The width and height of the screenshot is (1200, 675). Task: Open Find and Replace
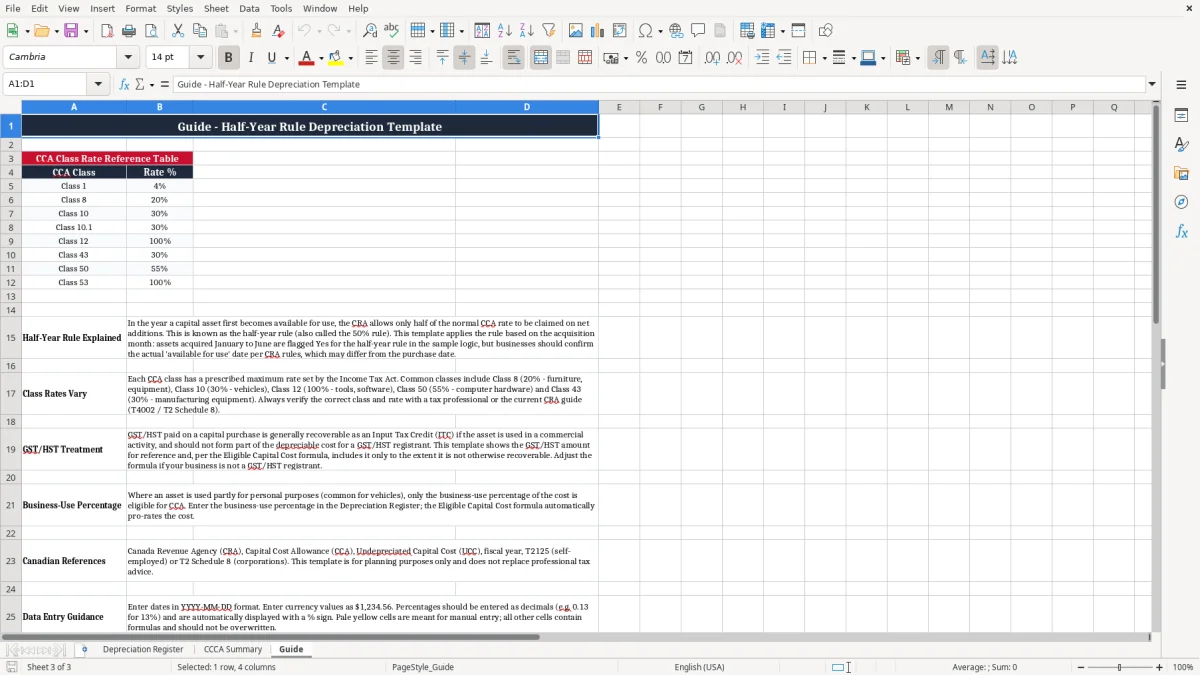pyautogui.click(x=370, y=31)
